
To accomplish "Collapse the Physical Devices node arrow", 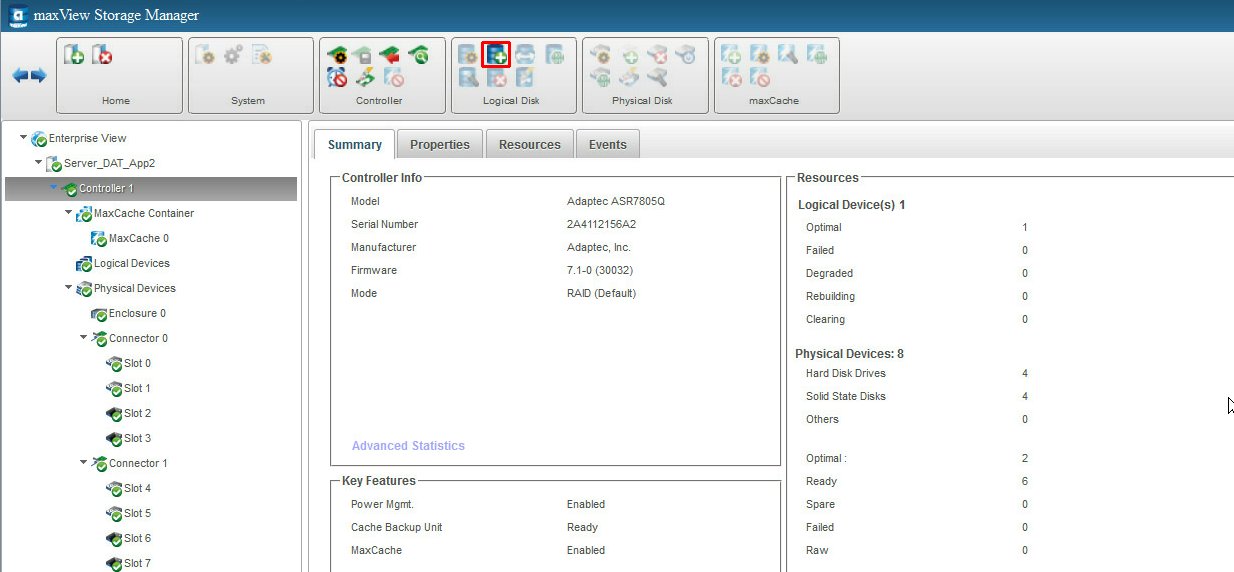I will click(68, 288).
